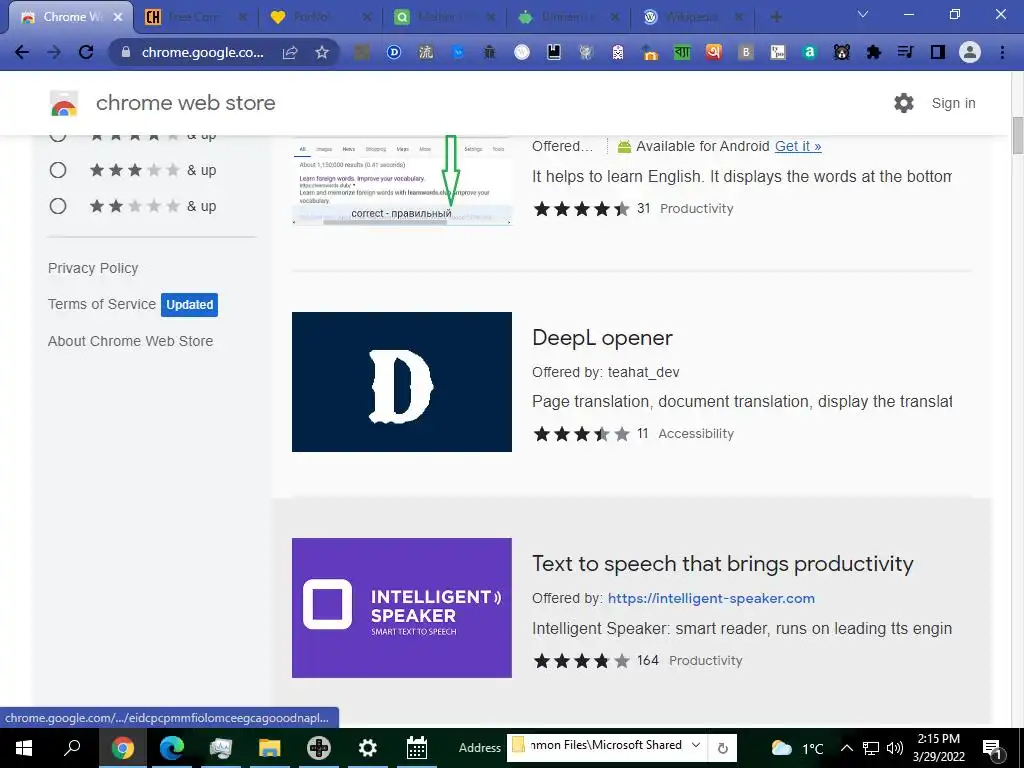Click the page vertical scrollbar thumb
1024x768 pixels.
click(1017, 136)
